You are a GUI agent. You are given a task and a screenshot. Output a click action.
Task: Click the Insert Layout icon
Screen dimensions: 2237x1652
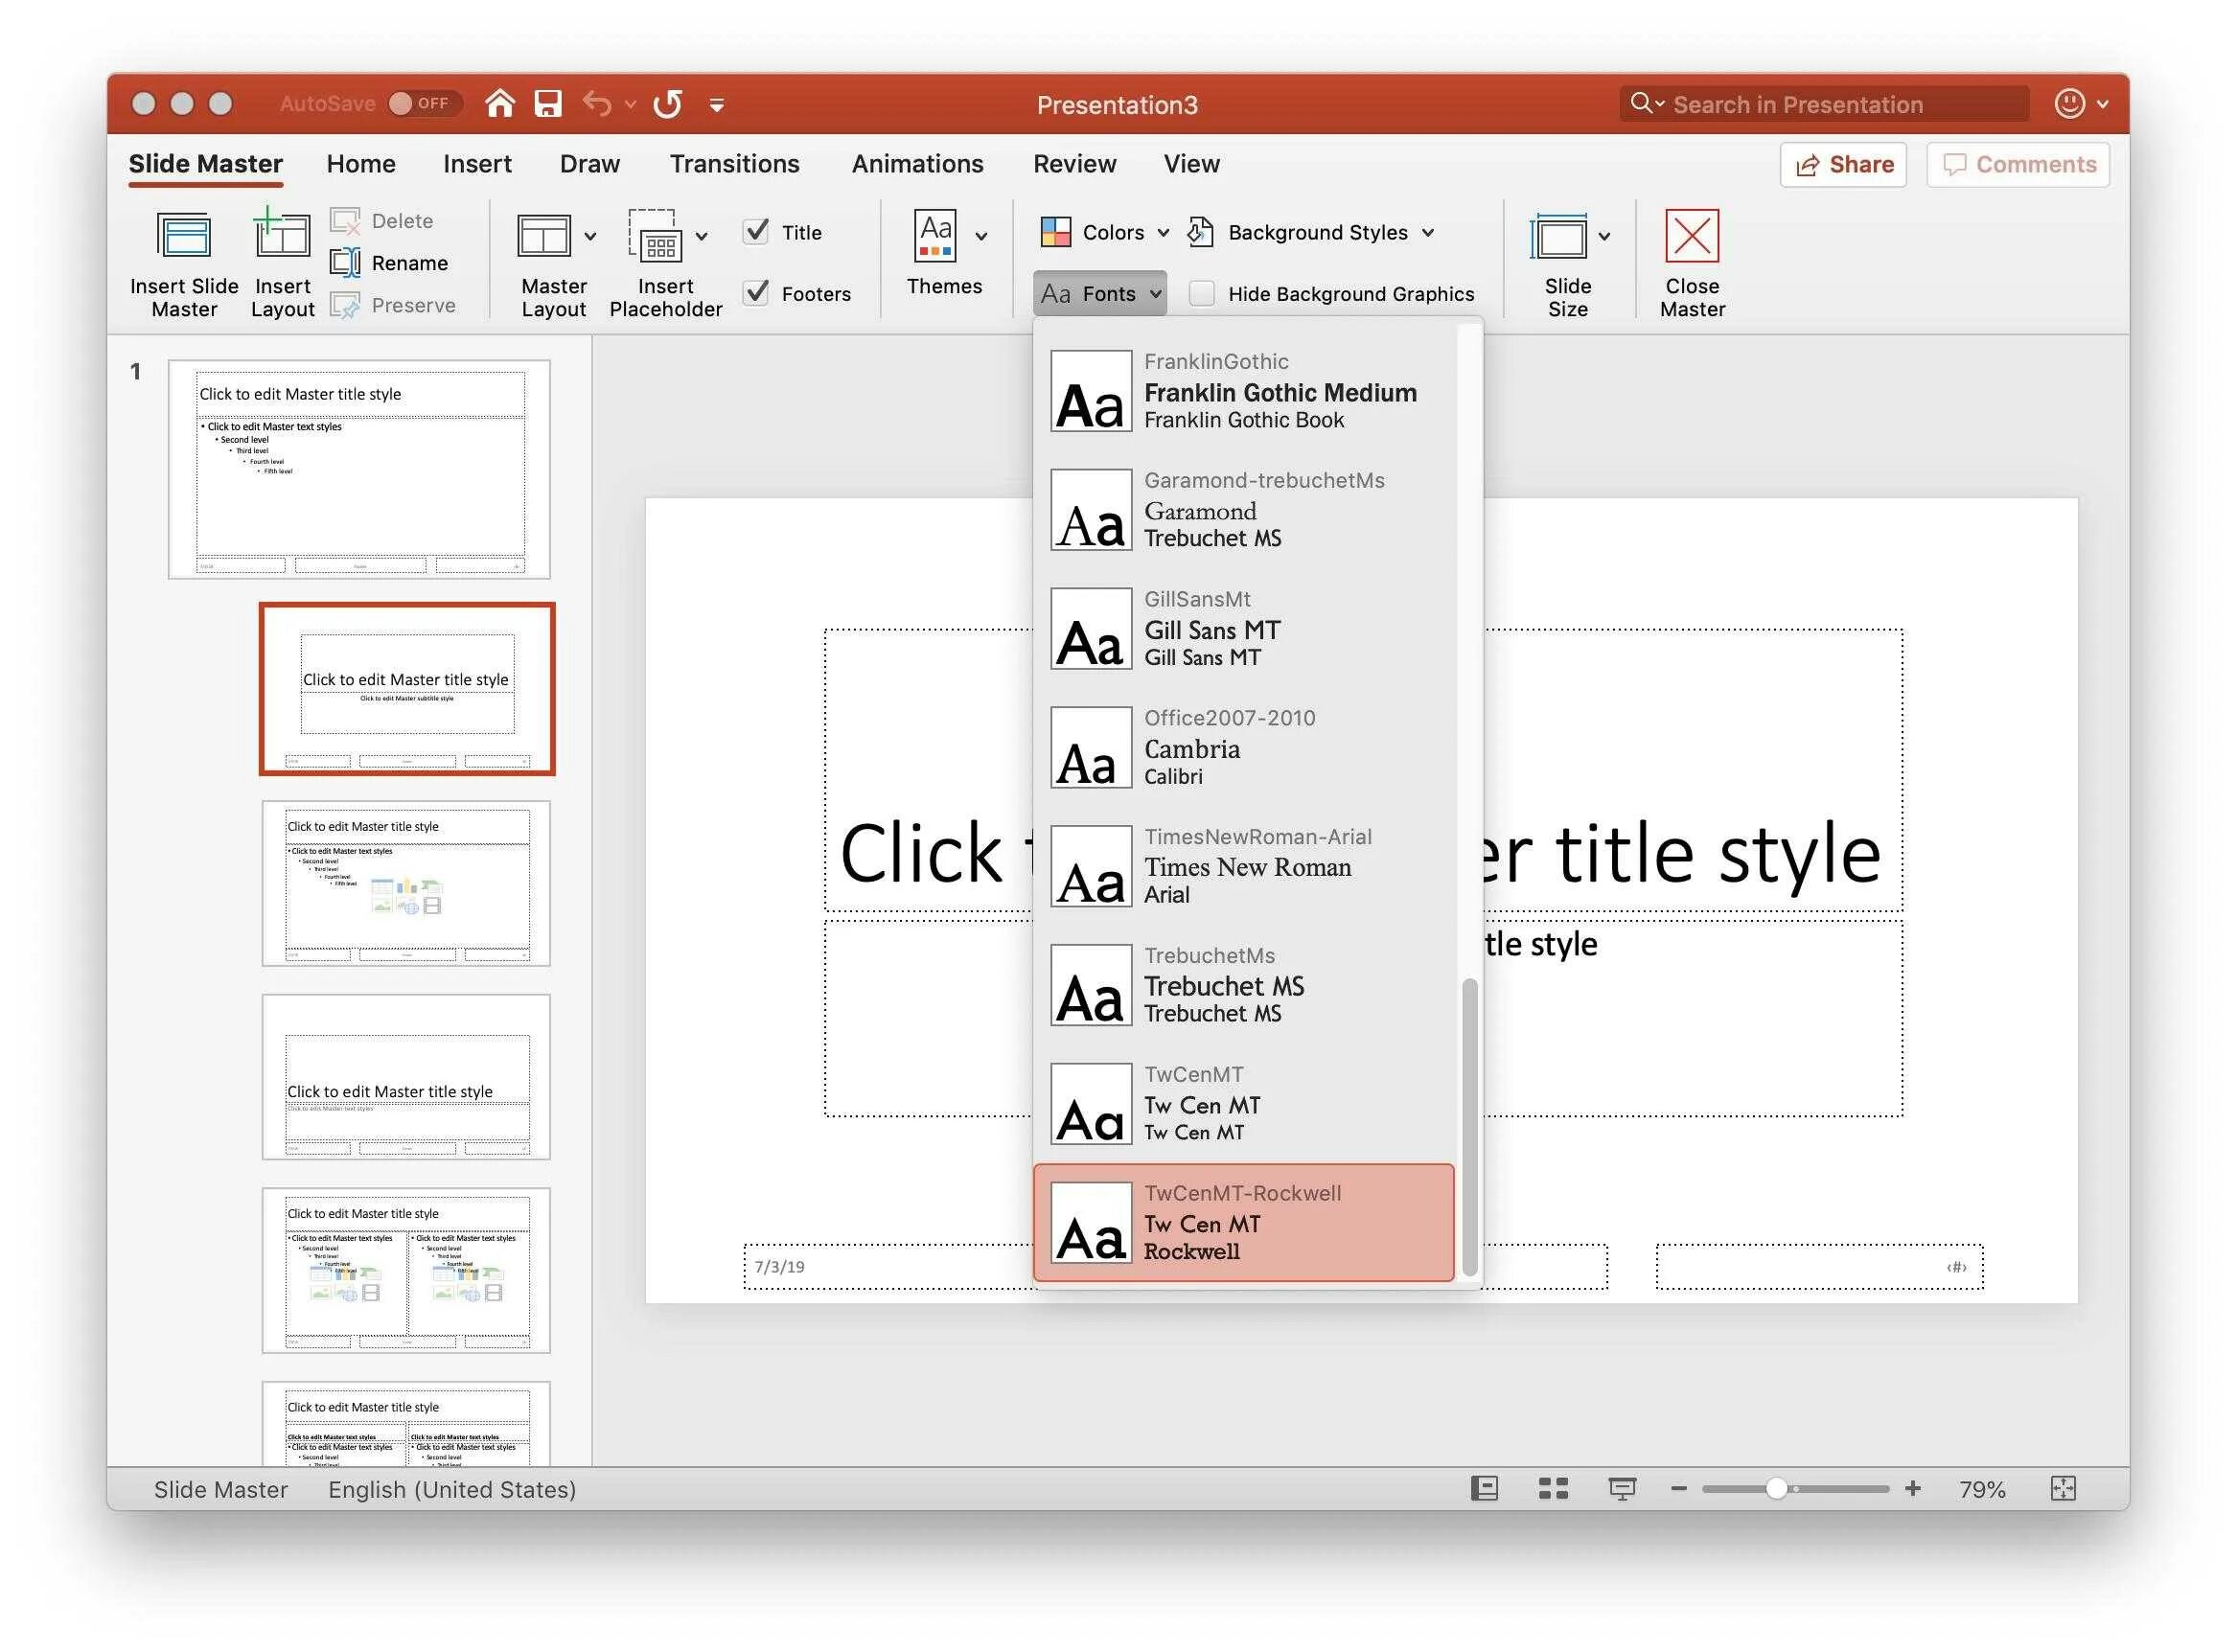click(282, 238)
